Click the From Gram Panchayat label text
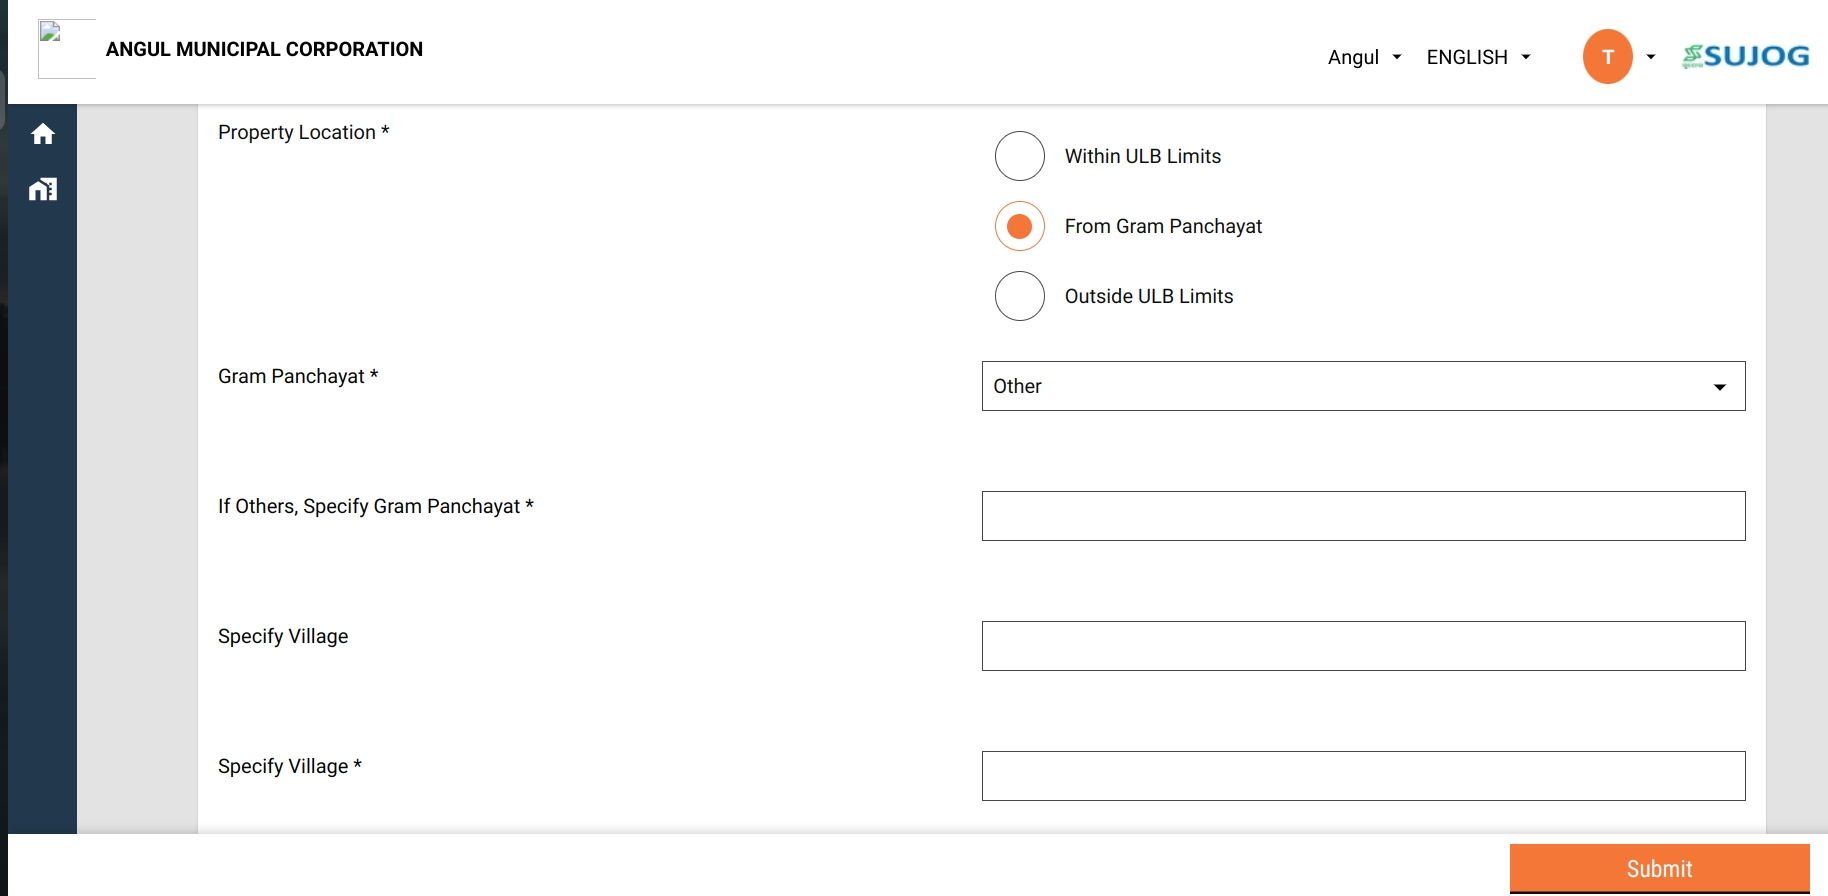The height and width of the screenshot is (896, 1828). tap(1163, 226)
